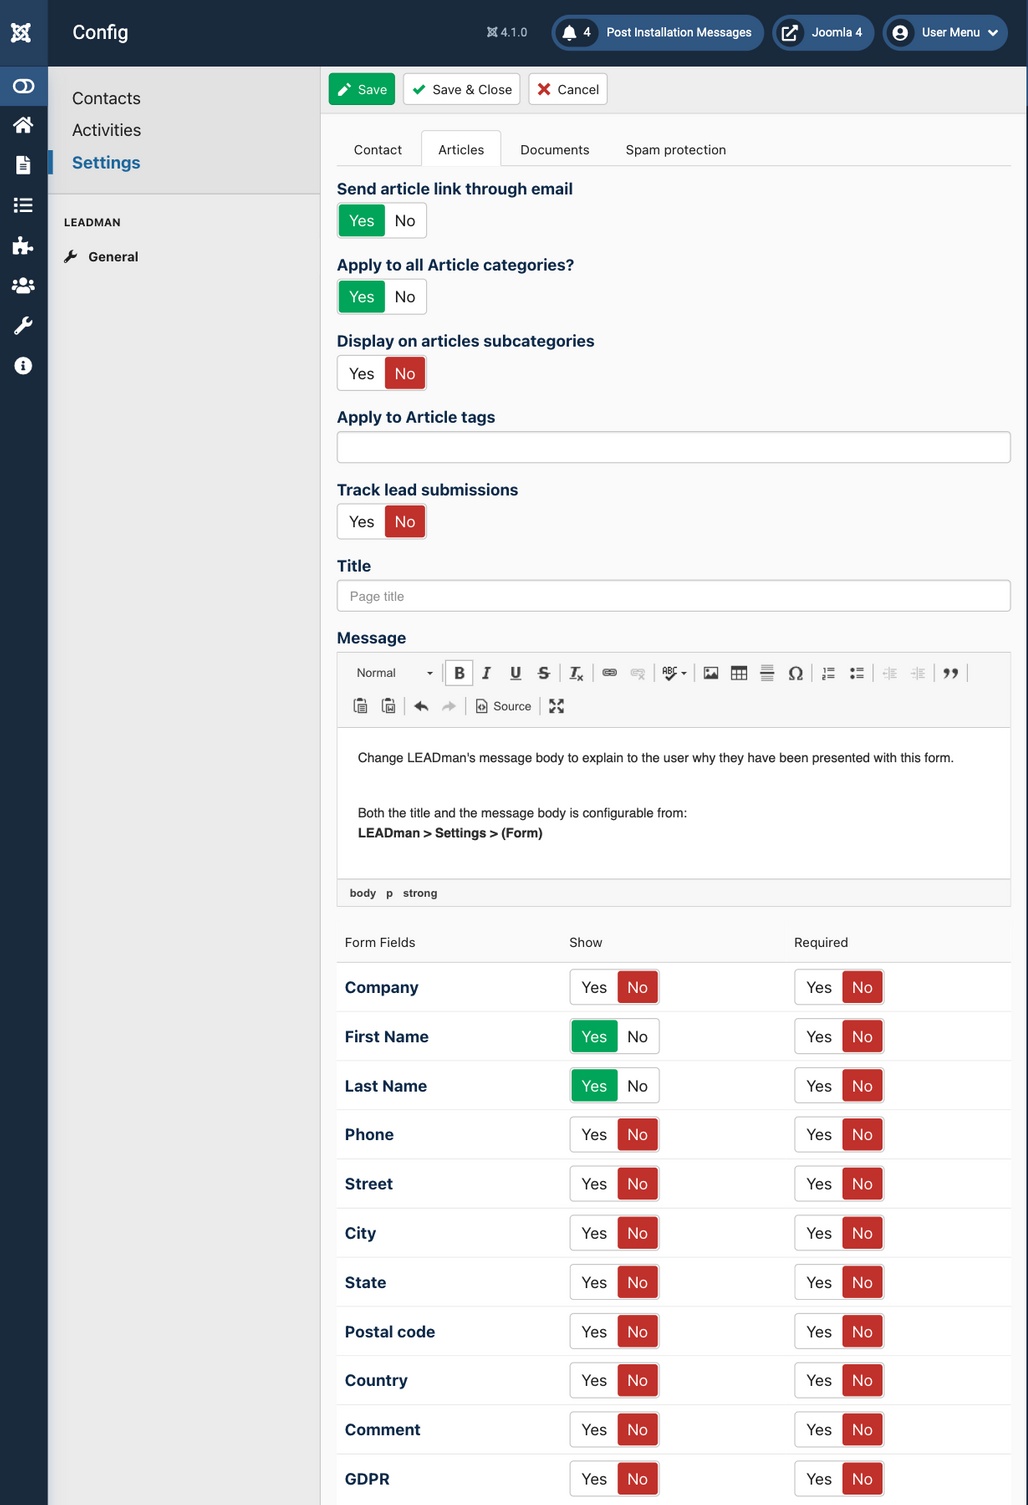Maximize the editor with fullscreen icon
Image resolution: width=1028 pixels, height=1505 pixels.
[557, 706]
